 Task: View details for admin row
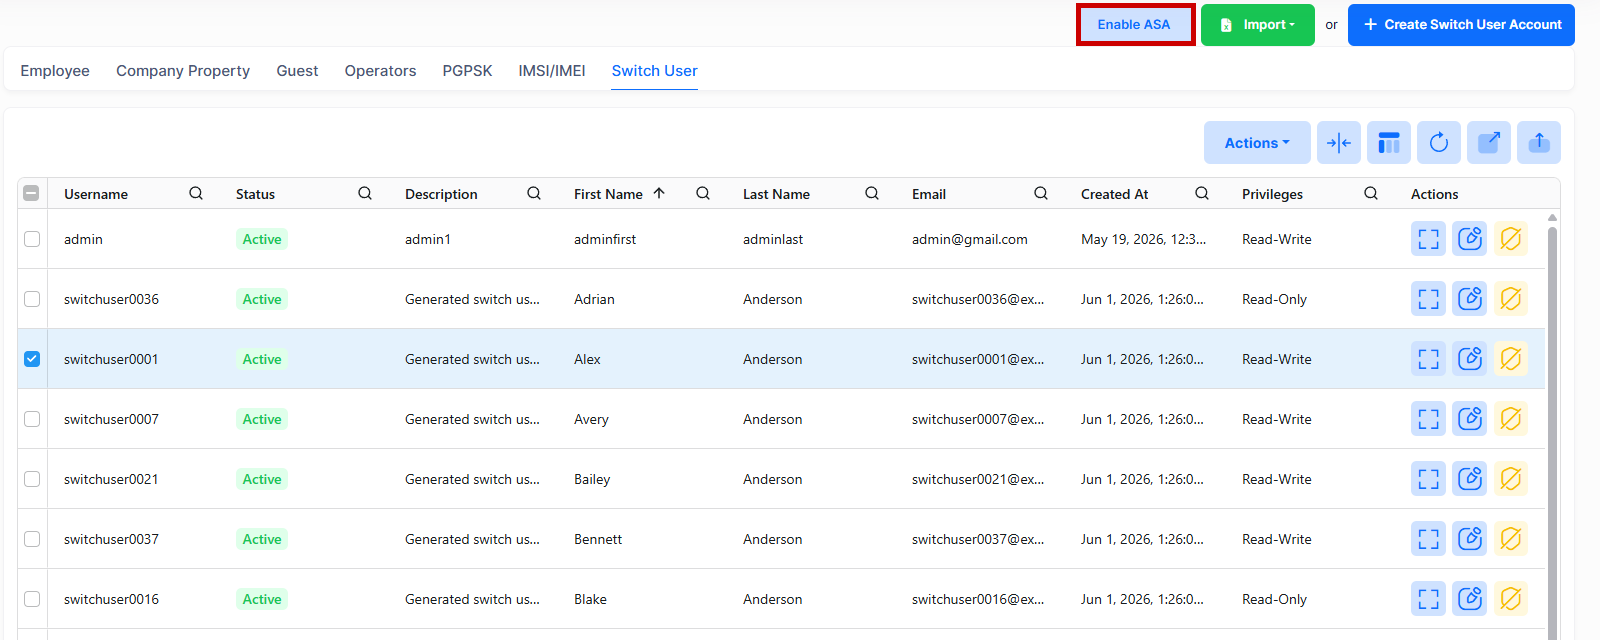pyautogui.click(x=1429, y=239)
